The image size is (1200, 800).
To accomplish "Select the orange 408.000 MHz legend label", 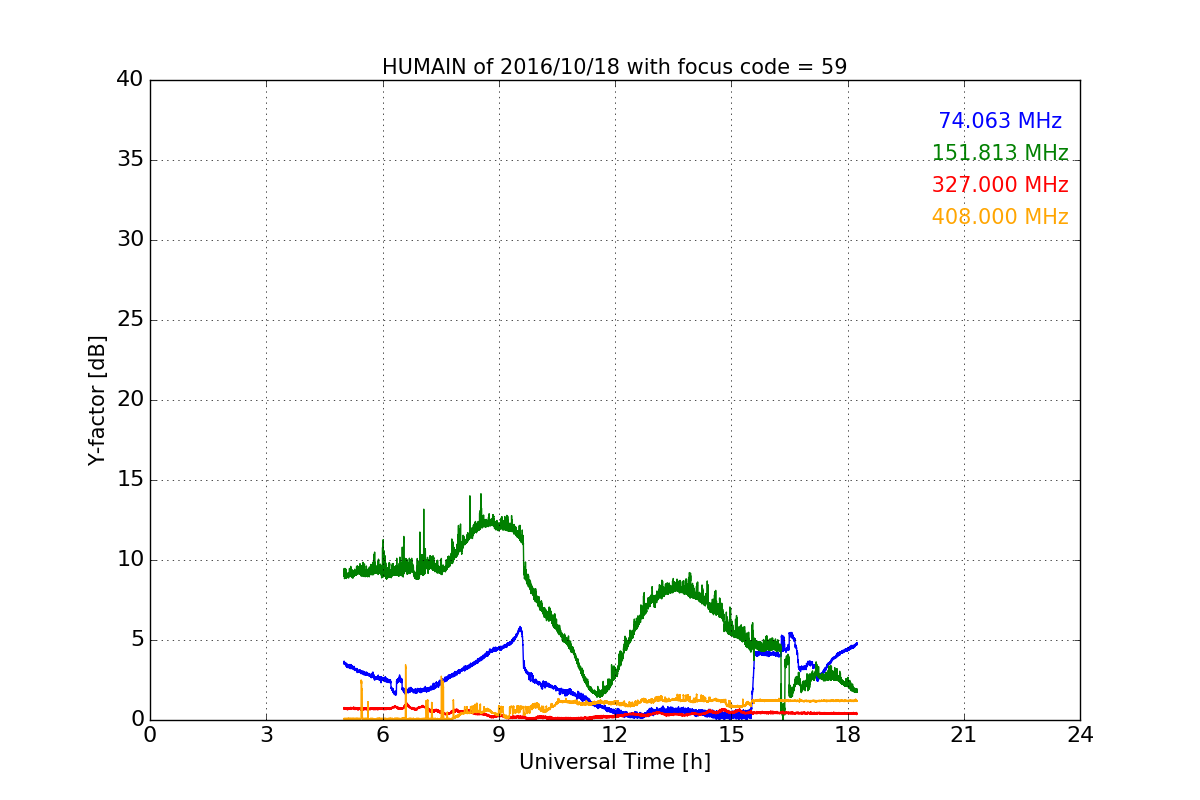I will pyautogui.click(x=1000, y=217).
